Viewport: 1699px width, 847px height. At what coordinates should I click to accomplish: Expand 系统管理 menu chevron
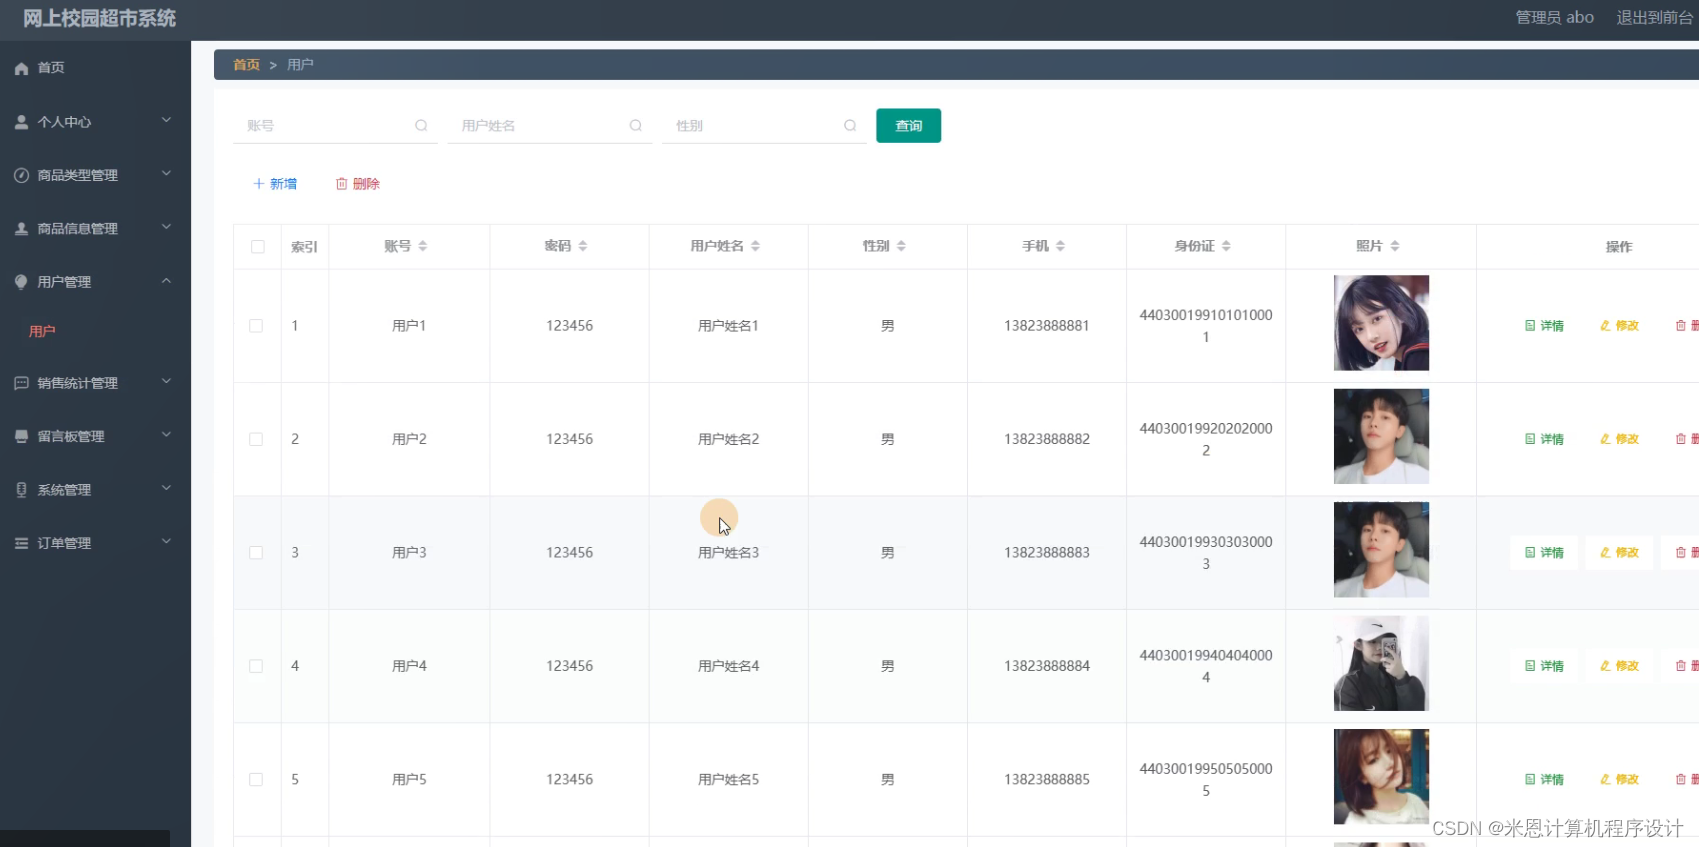167,488
